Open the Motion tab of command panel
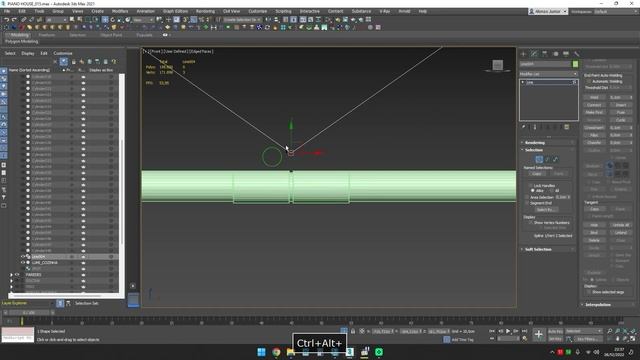Image resolution: width=640 pixels, height=360 pixels. coord(555,54)
